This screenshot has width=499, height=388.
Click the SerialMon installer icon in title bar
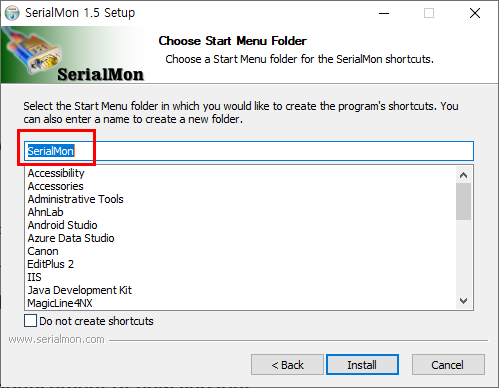pyautogui.click(x=12, y=13)
